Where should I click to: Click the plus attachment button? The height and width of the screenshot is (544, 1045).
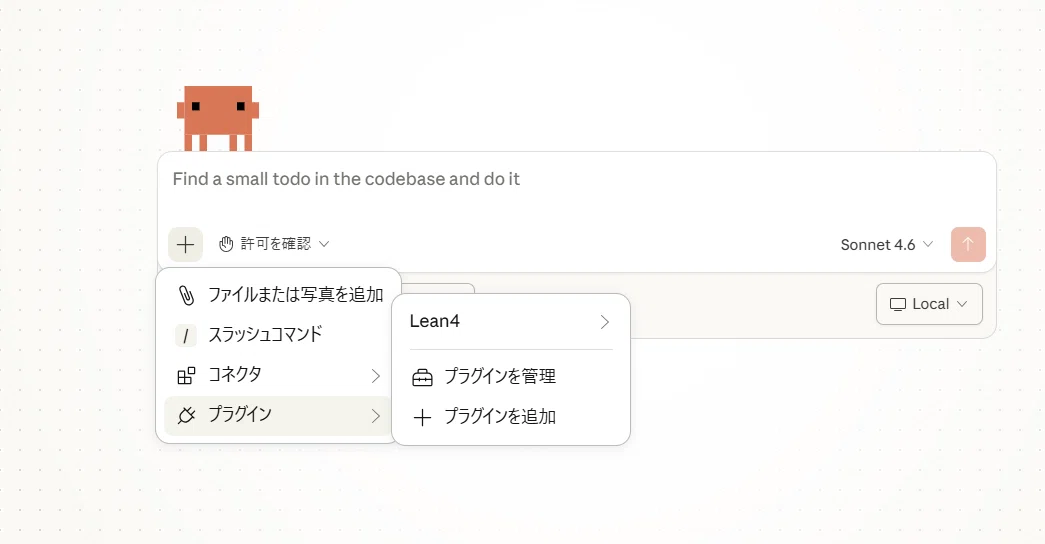185,244
